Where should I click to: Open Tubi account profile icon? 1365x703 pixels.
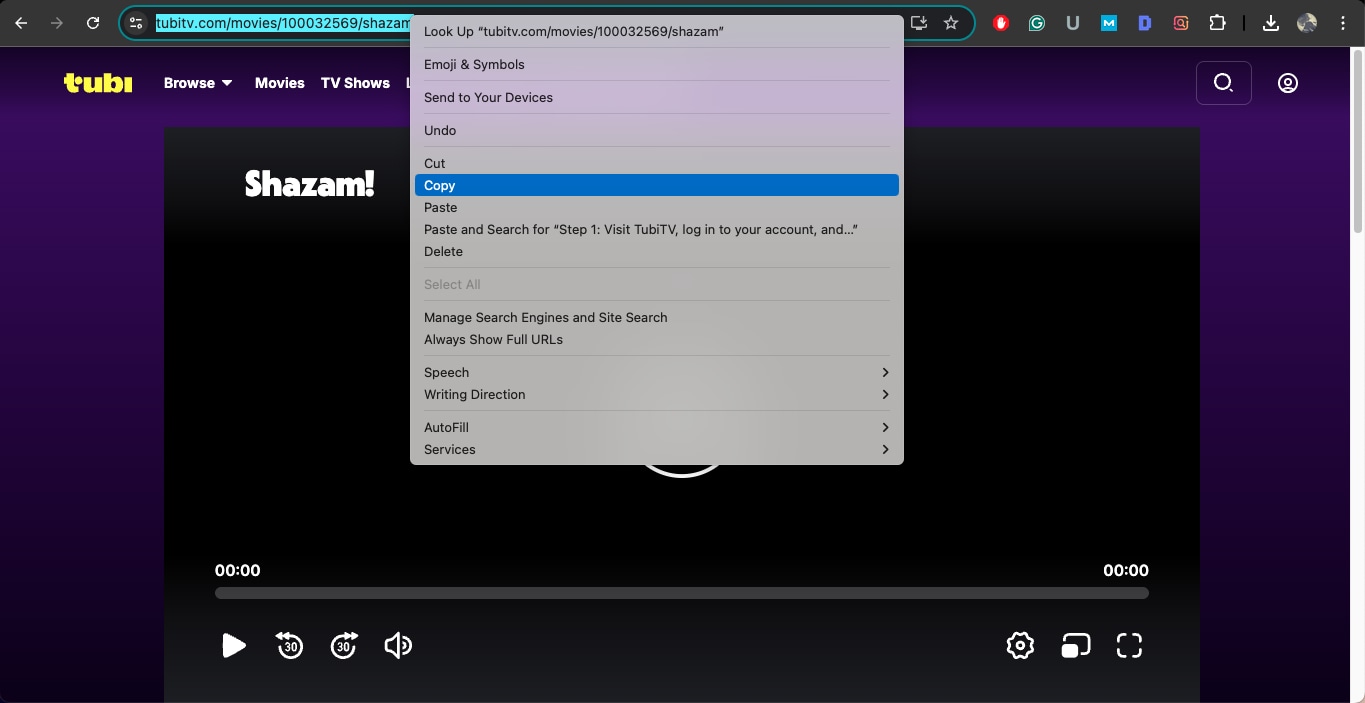1288,83
